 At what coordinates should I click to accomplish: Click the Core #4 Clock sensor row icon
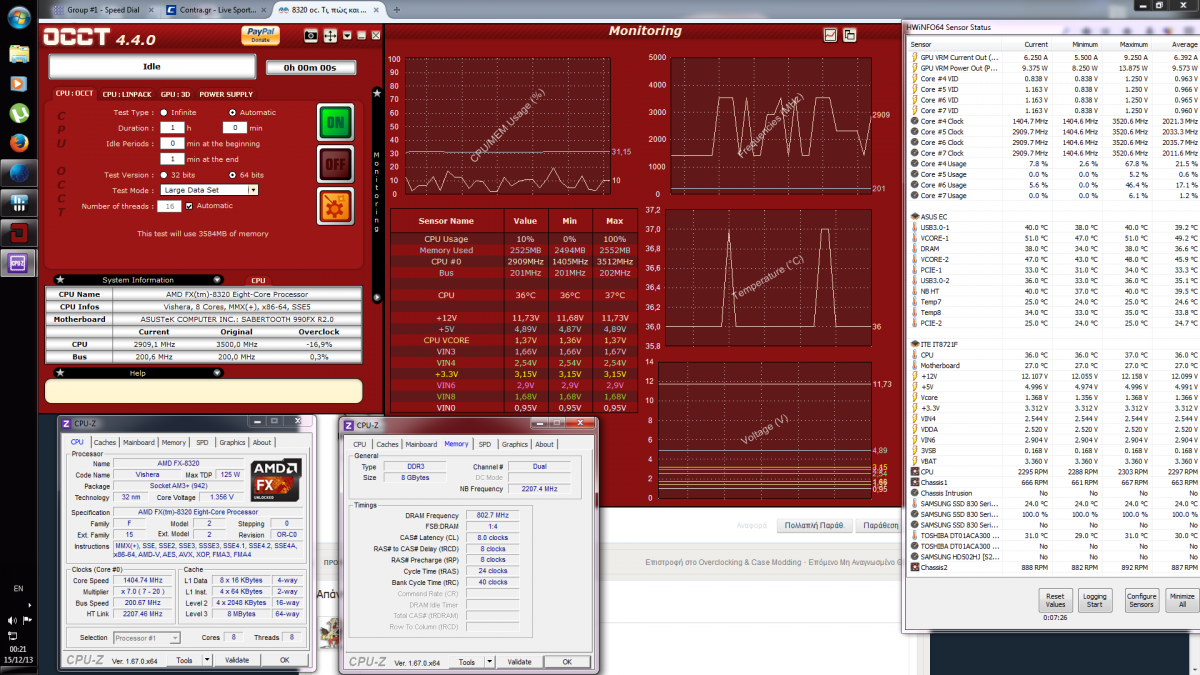tap(914, 121)
